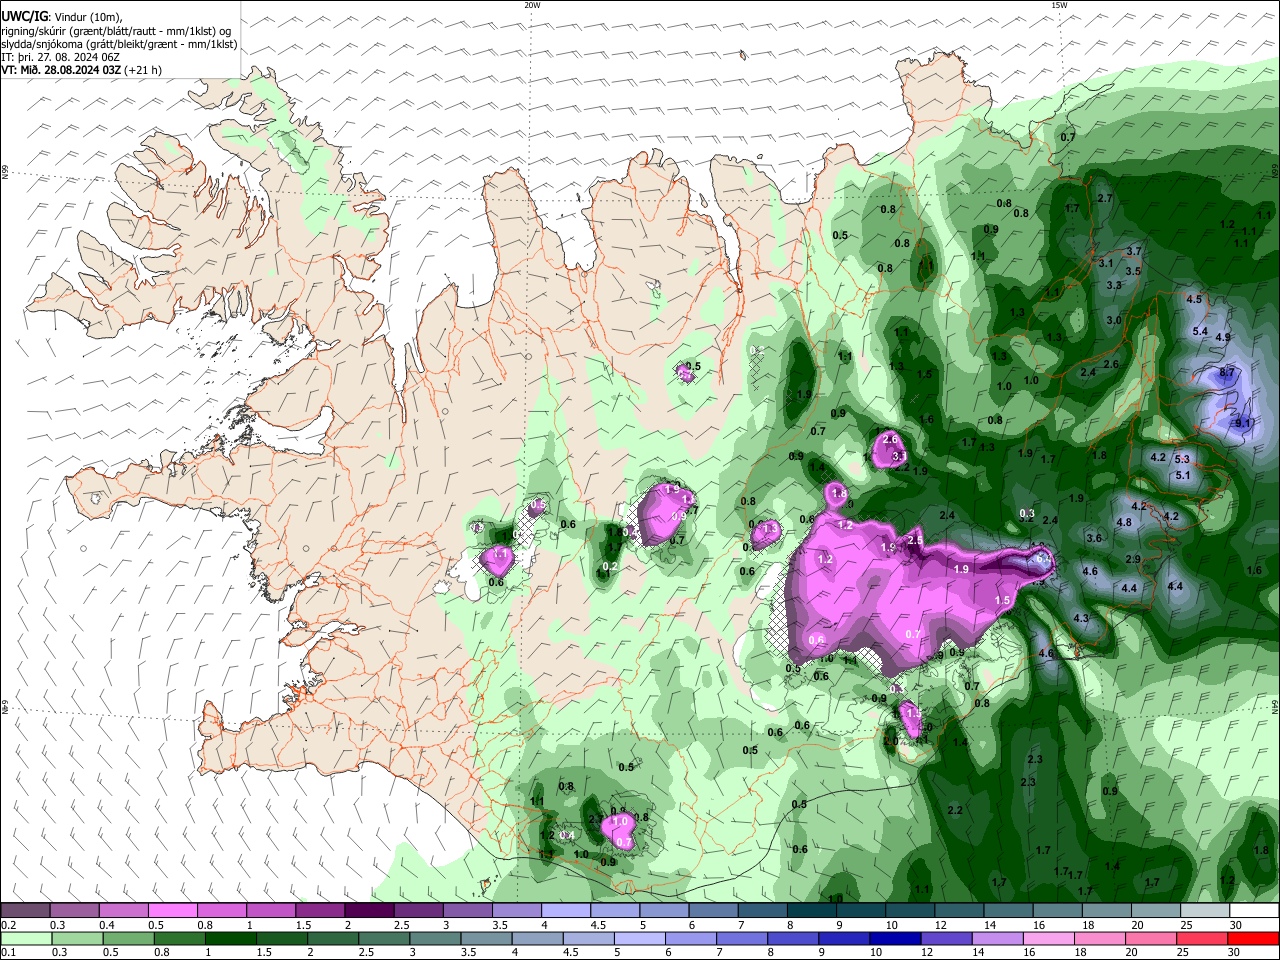Pick the lavender 14–16 swatch in the bottom legend row
The image size is (1280, 960).
pos(998,939)
